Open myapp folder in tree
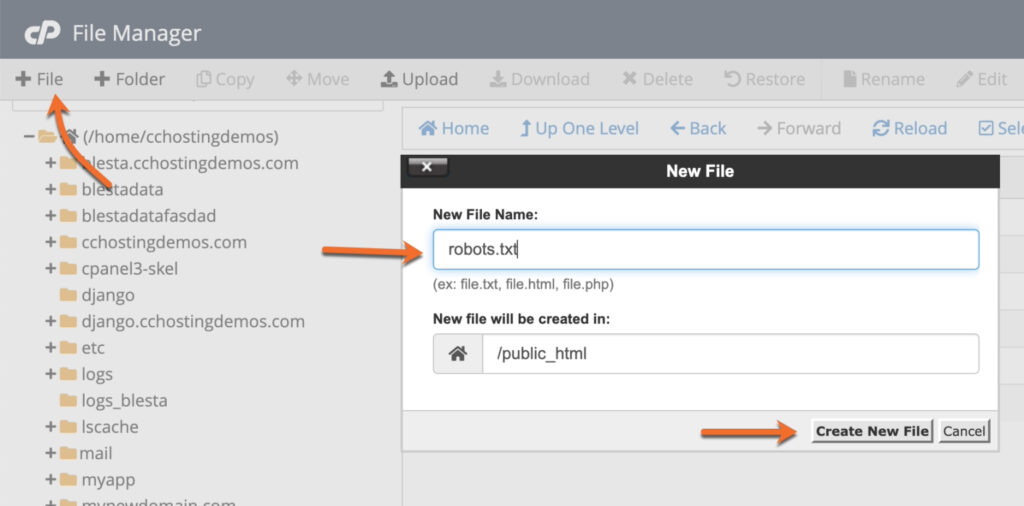Image resolution: width=1024 pixels, height=506 pixels. pos(108,480)
